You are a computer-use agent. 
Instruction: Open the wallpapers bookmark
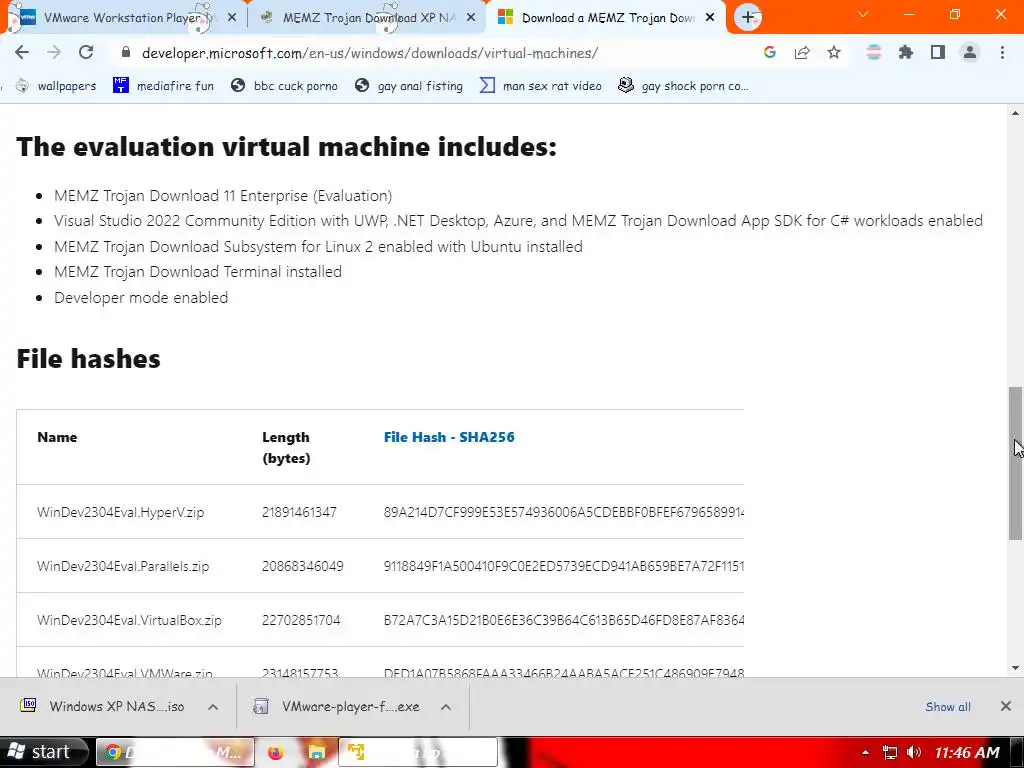point(56,86)
